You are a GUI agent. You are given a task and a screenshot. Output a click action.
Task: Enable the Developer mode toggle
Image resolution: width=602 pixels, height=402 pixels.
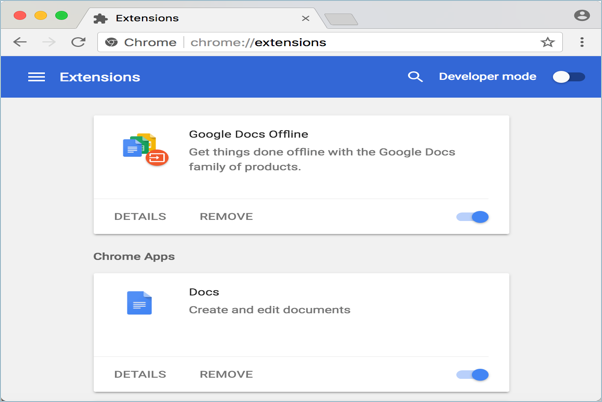(x=568, y=77)
